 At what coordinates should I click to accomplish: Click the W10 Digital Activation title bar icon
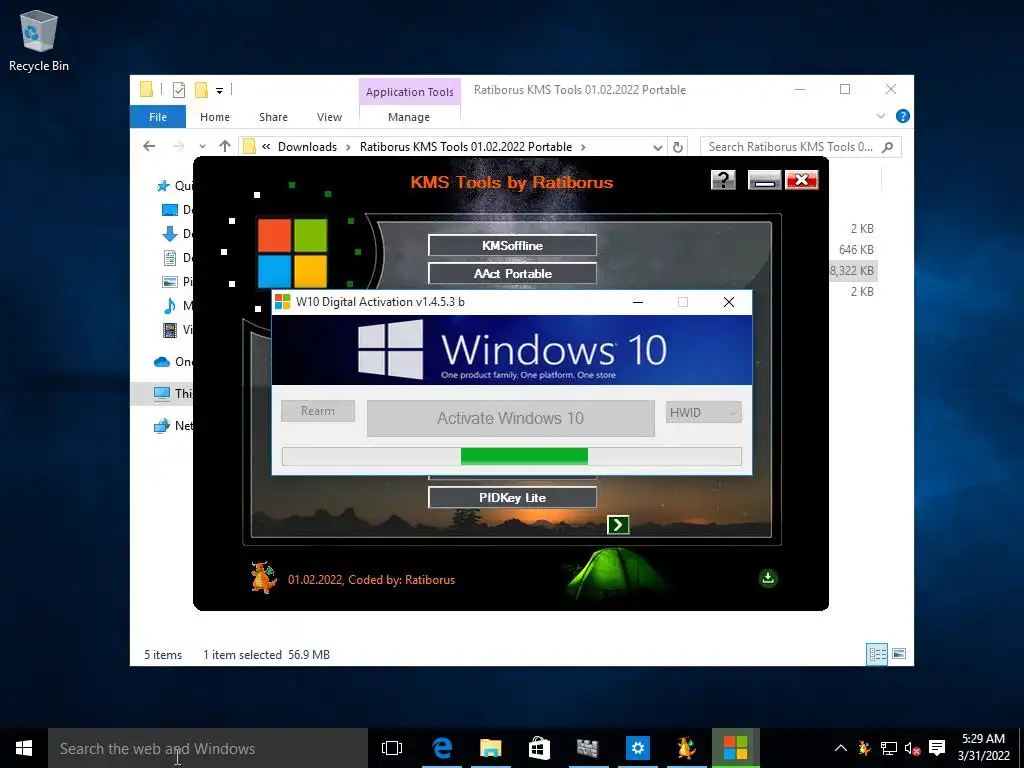(283, 302)
